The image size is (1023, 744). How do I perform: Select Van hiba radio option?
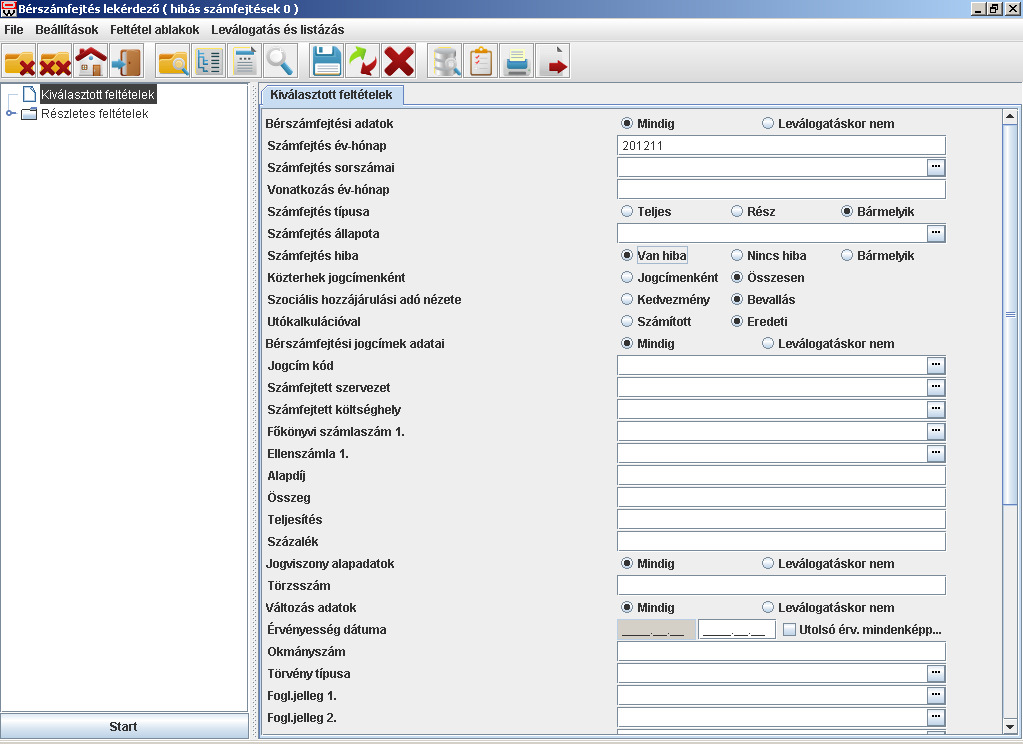[627, 255]
